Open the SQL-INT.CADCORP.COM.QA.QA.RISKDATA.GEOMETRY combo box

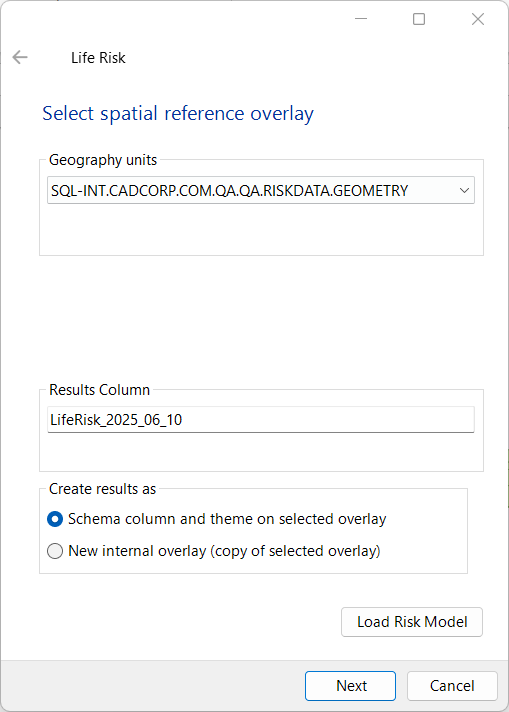click(x=261, y=190)
